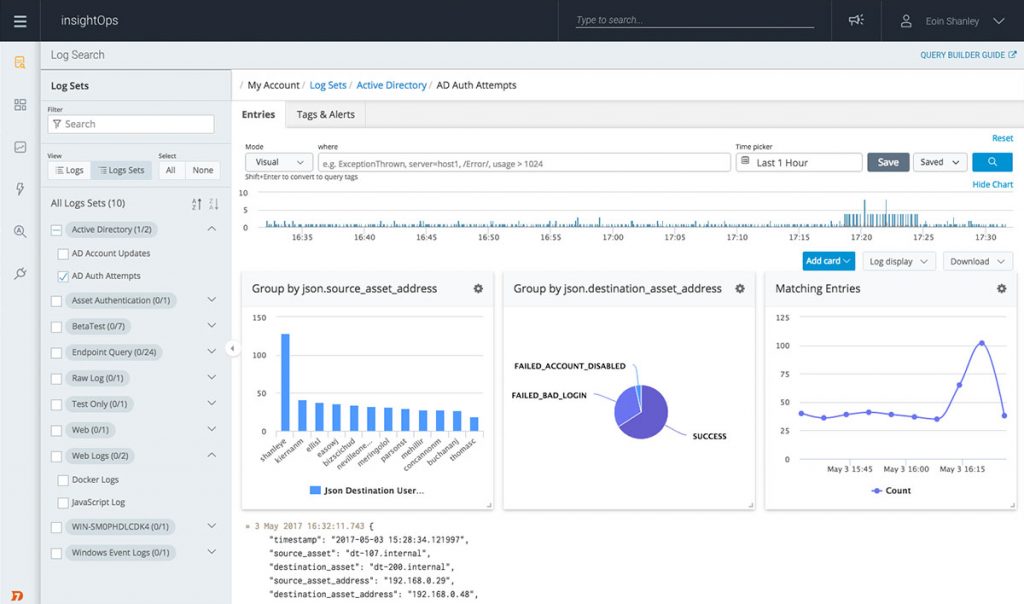Click the top Type to search field

point(695,20)
